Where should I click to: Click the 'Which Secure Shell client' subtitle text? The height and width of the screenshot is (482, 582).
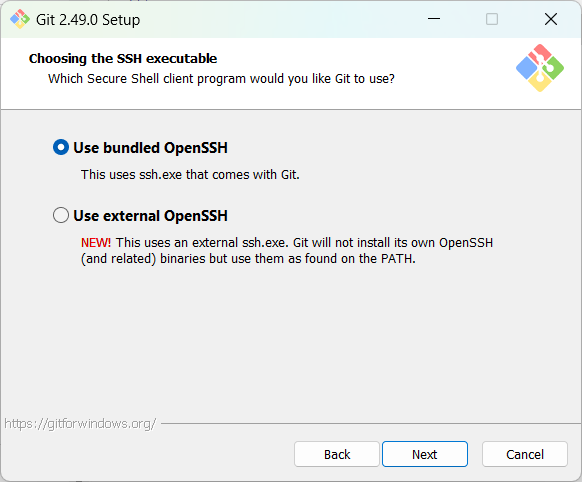221,79
